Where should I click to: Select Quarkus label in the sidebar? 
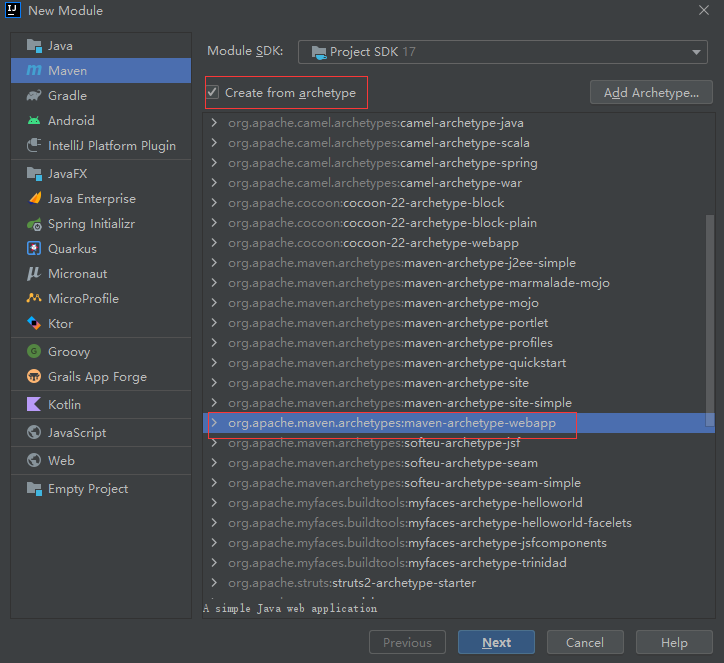(72, 248)
